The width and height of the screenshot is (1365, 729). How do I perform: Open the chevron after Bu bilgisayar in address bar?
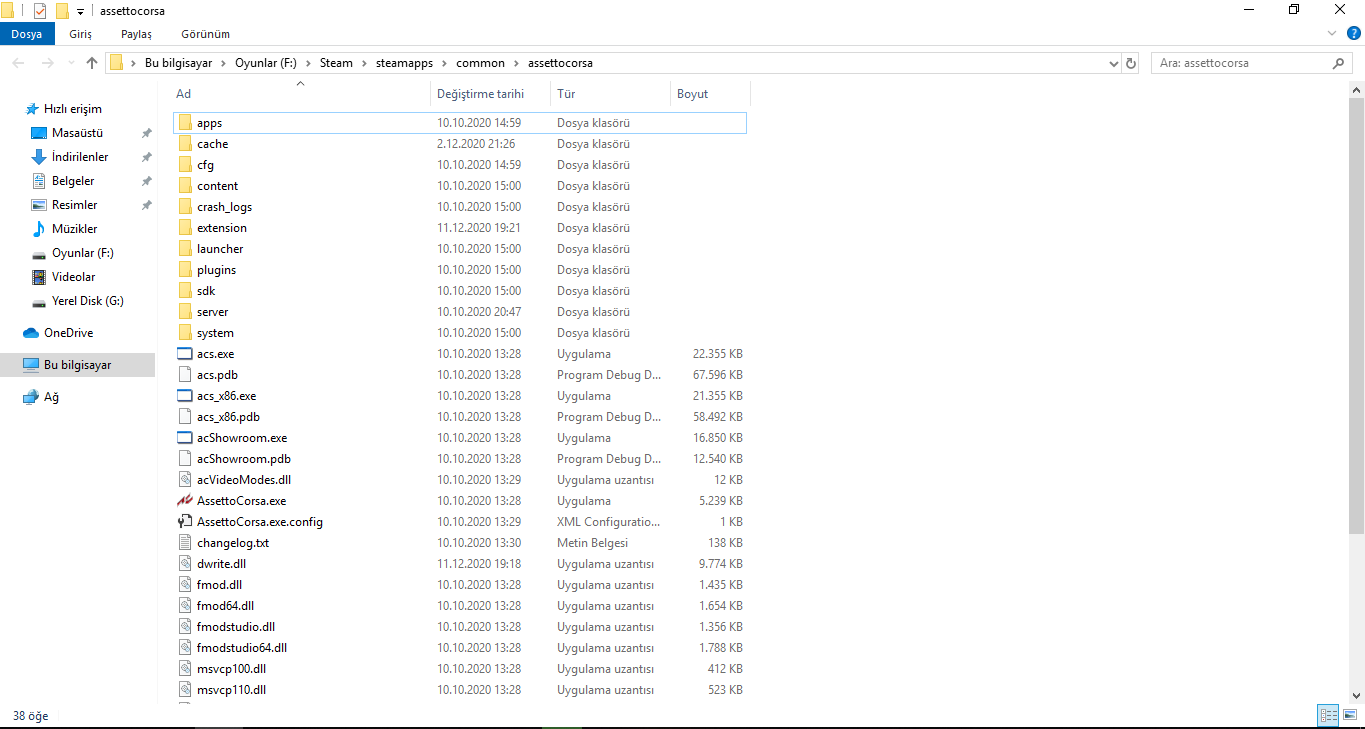coord(224,63)
